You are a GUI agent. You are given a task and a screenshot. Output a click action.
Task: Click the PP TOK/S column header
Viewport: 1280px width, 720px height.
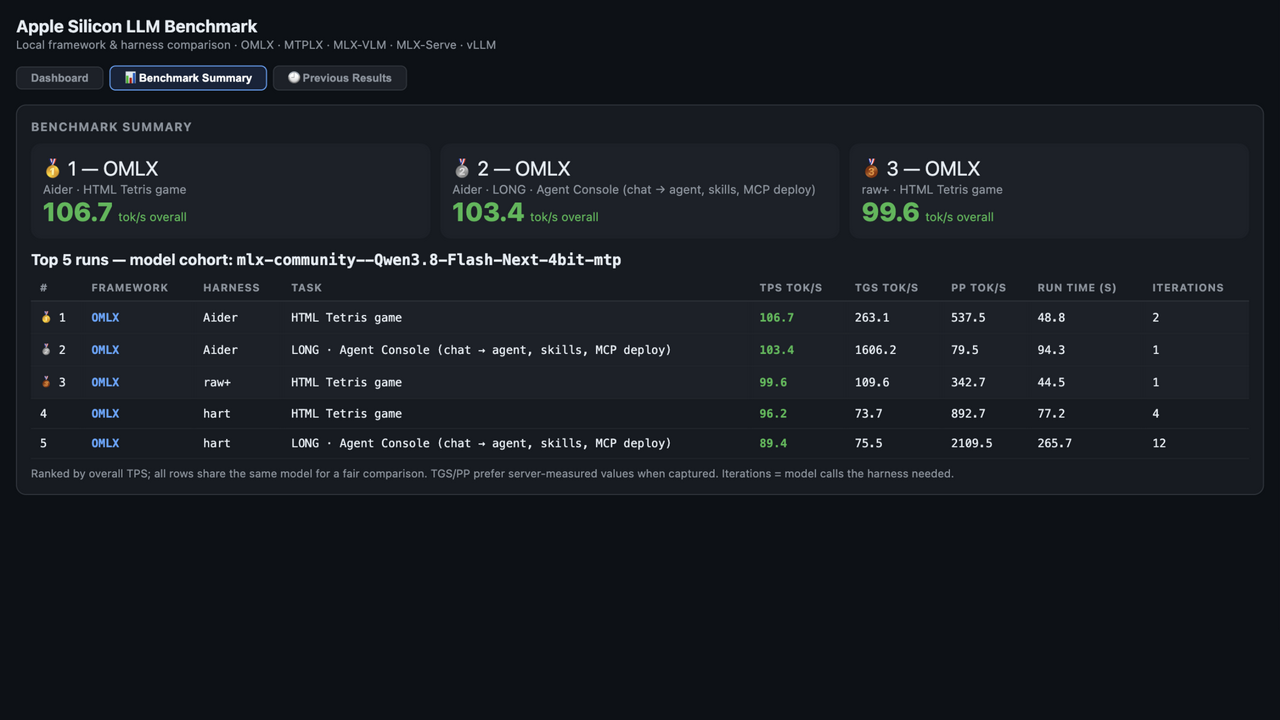pos(979,288)
